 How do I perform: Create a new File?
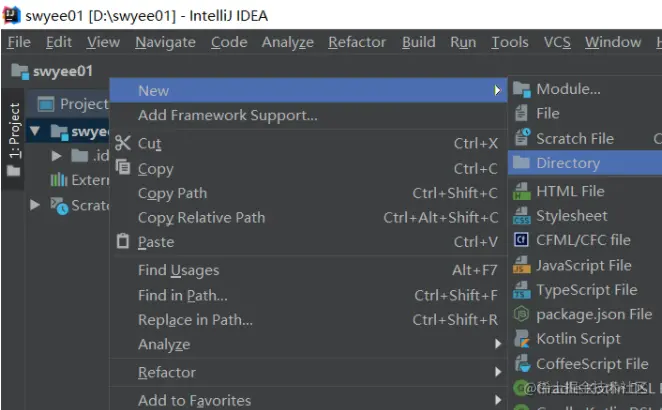click(585, 114)
